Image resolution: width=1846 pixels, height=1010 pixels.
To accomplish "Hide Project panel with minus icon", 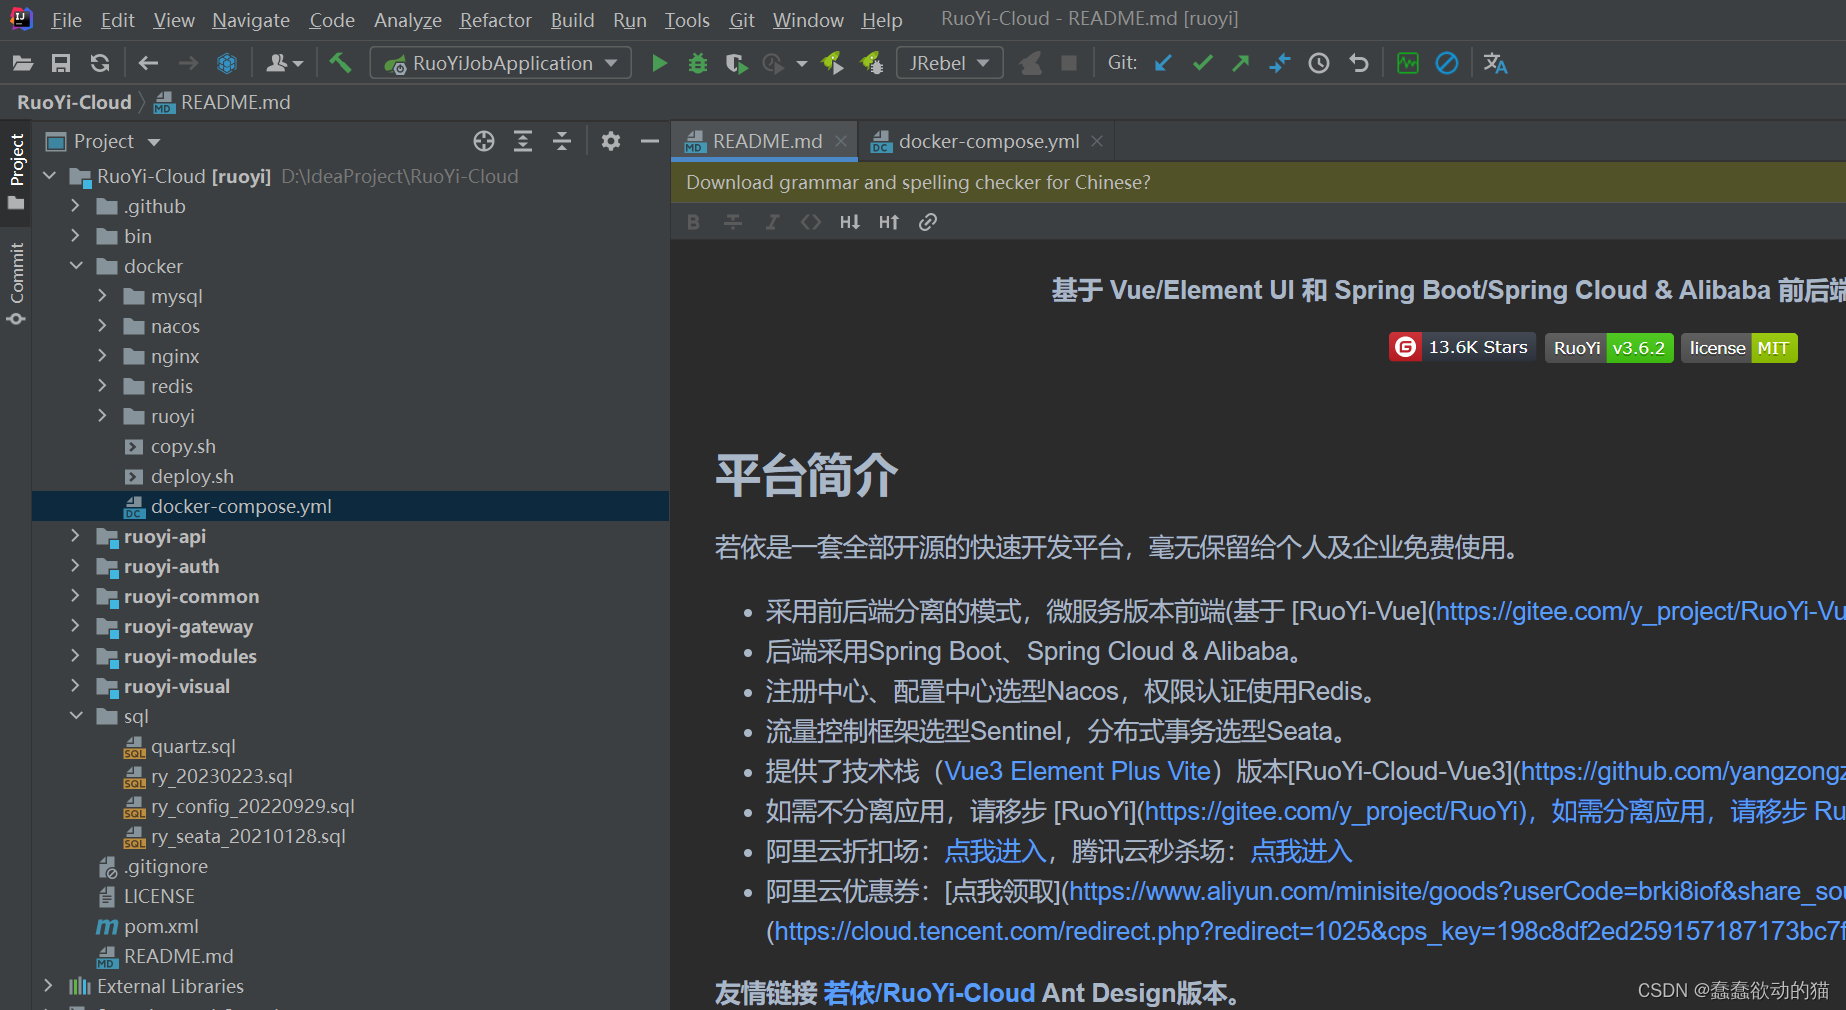I will tap(650, 141).
